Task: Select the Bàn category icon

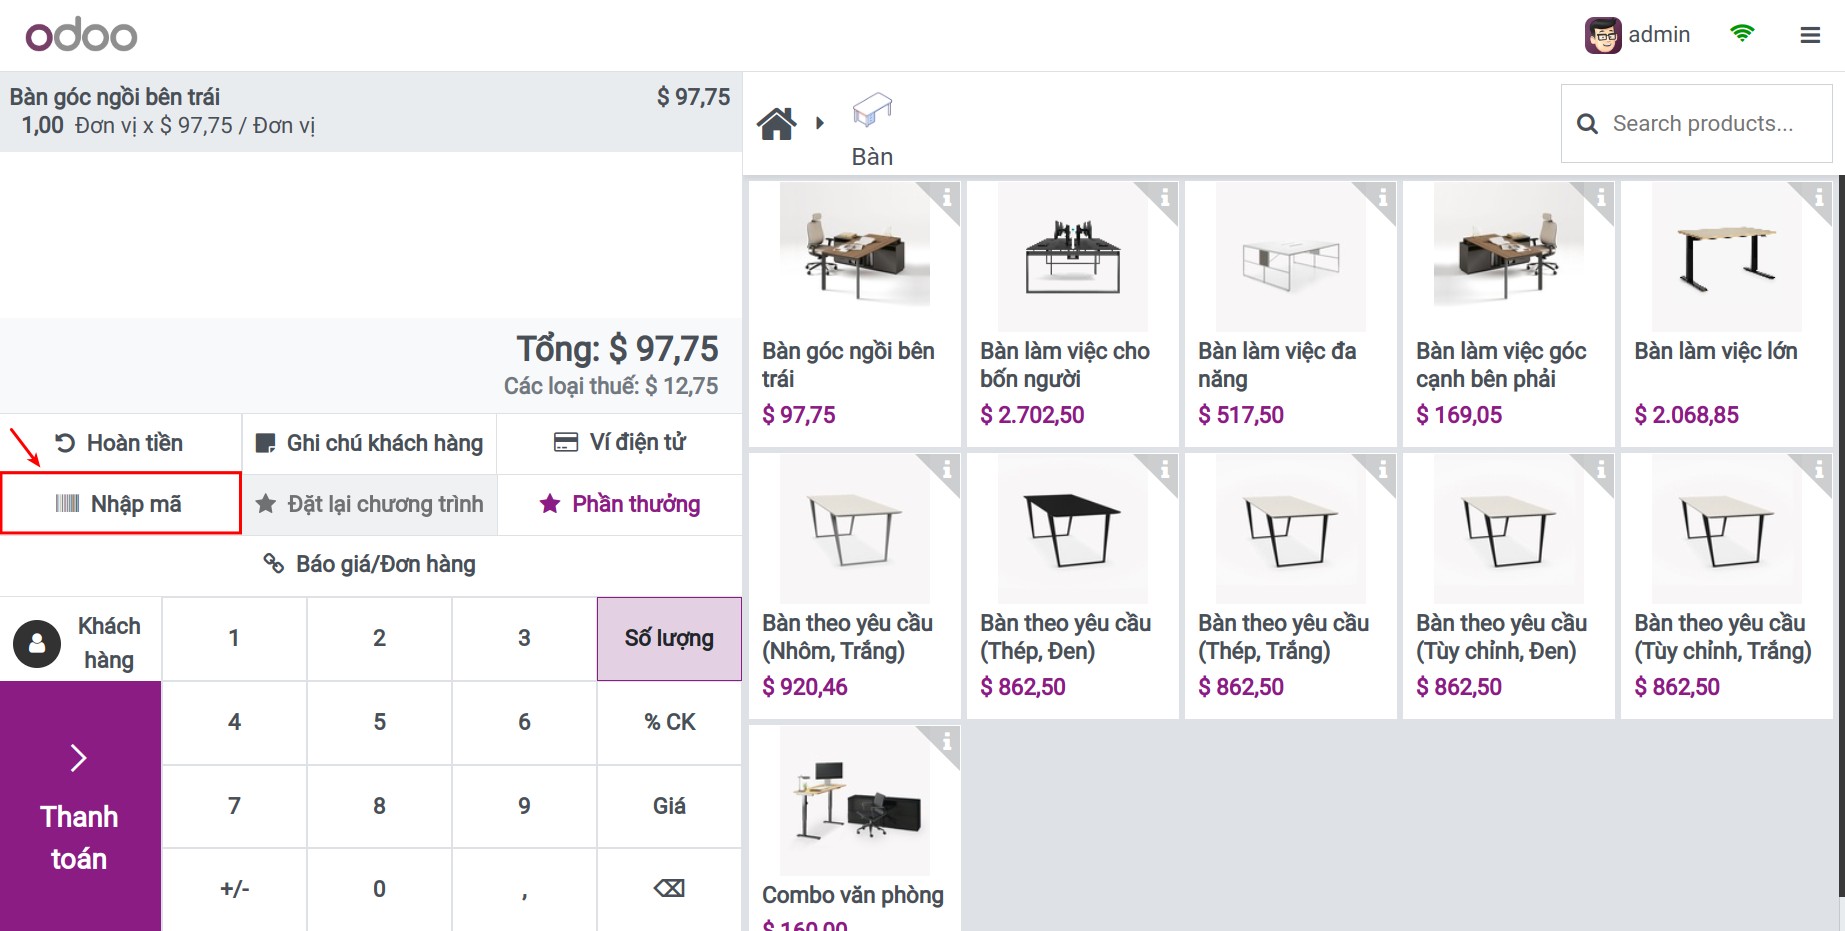Action: pos(872,111)
